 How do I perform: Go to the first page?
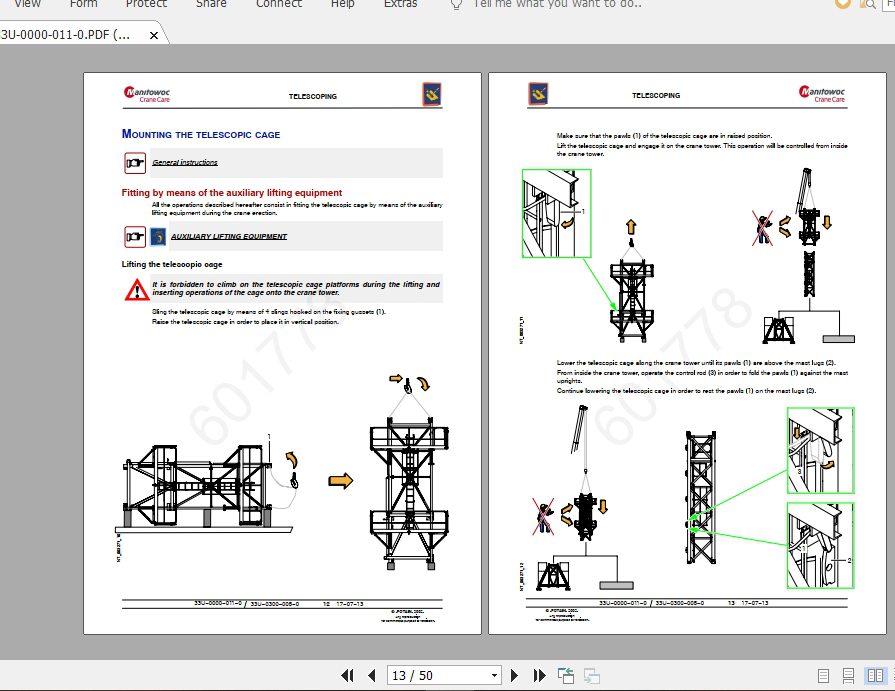(348, 675)
